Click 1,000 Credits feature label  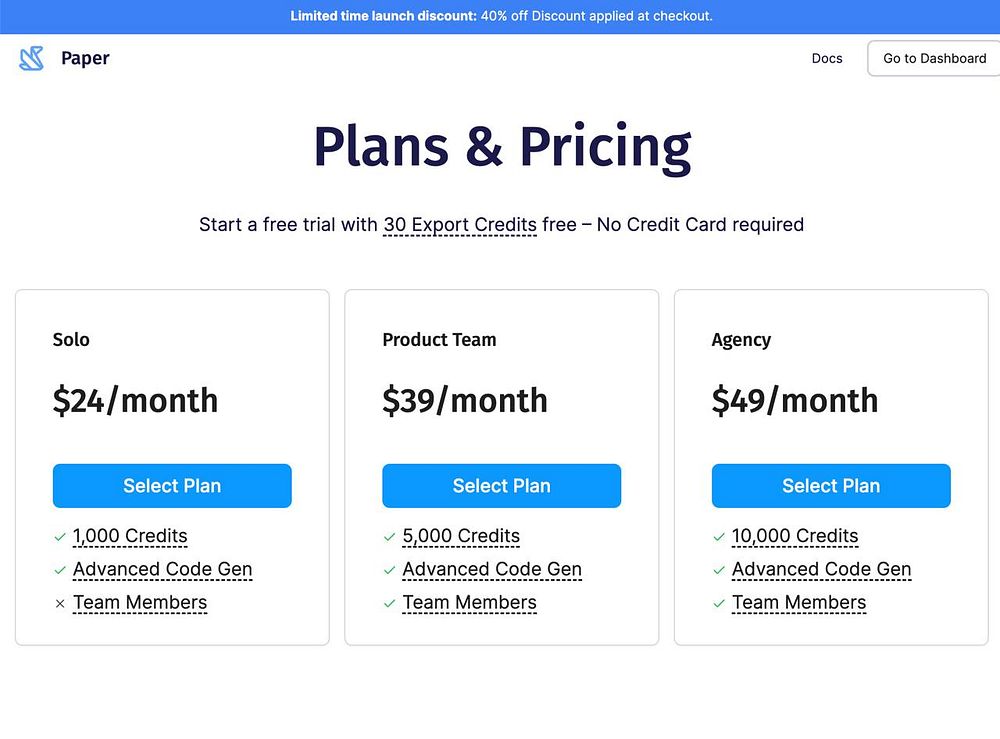(130, 536)
